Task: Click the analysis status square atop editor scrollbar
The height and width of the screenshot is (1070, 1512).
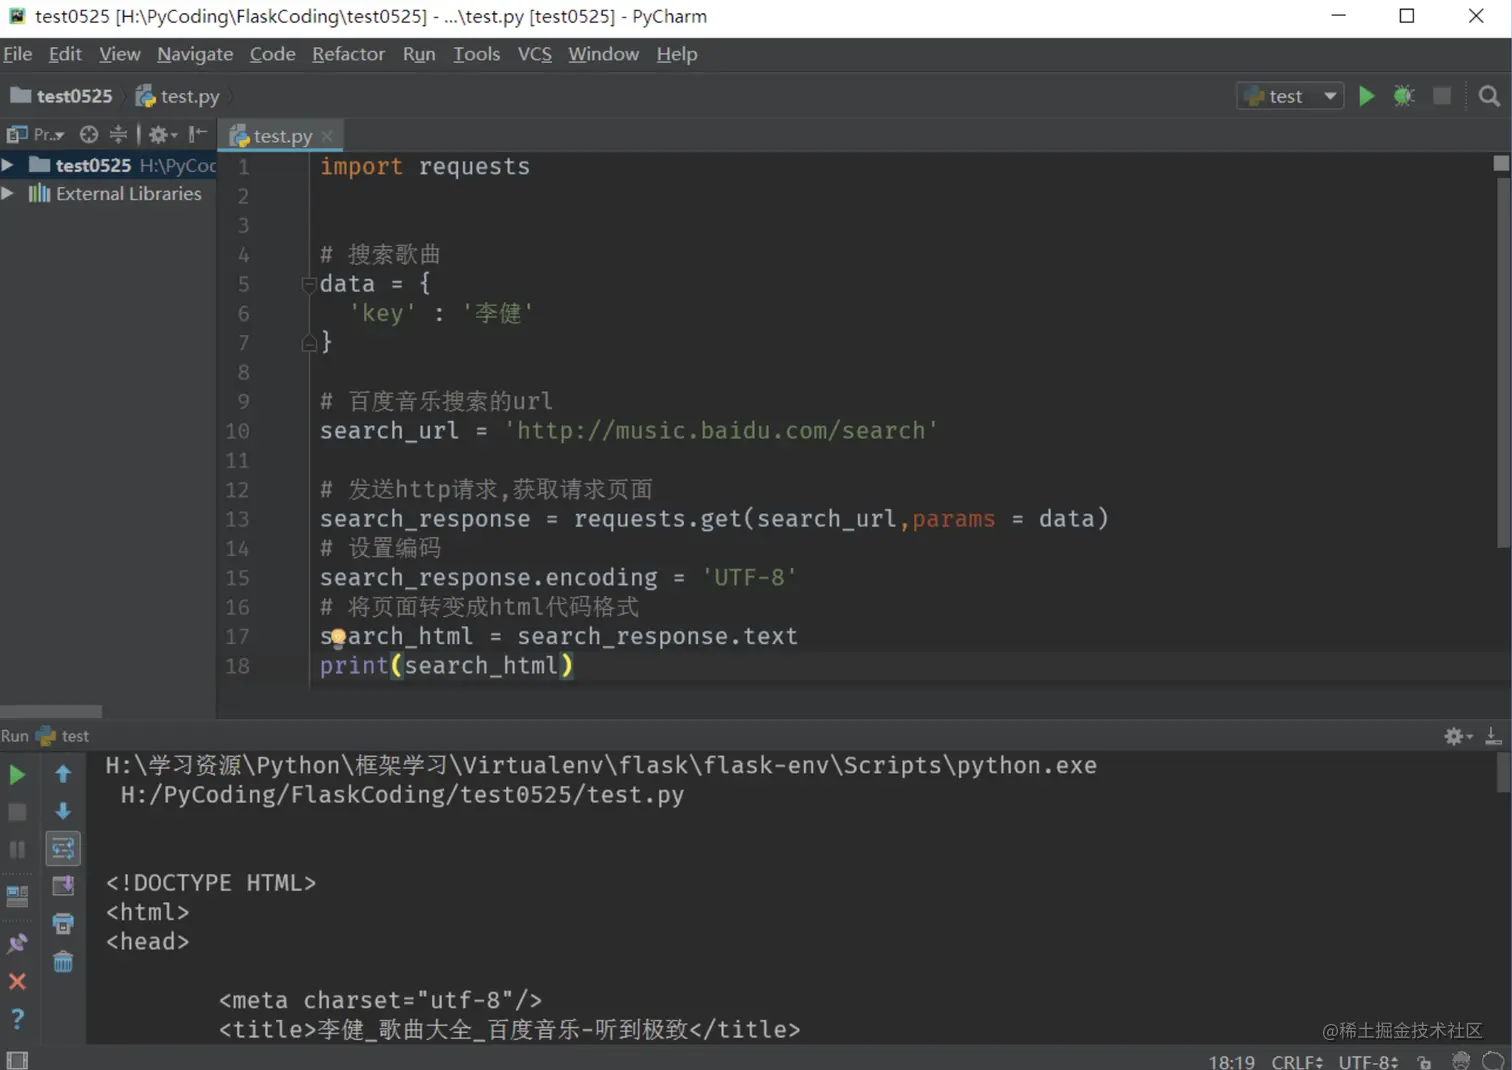Action: [x=1501, y=163]
